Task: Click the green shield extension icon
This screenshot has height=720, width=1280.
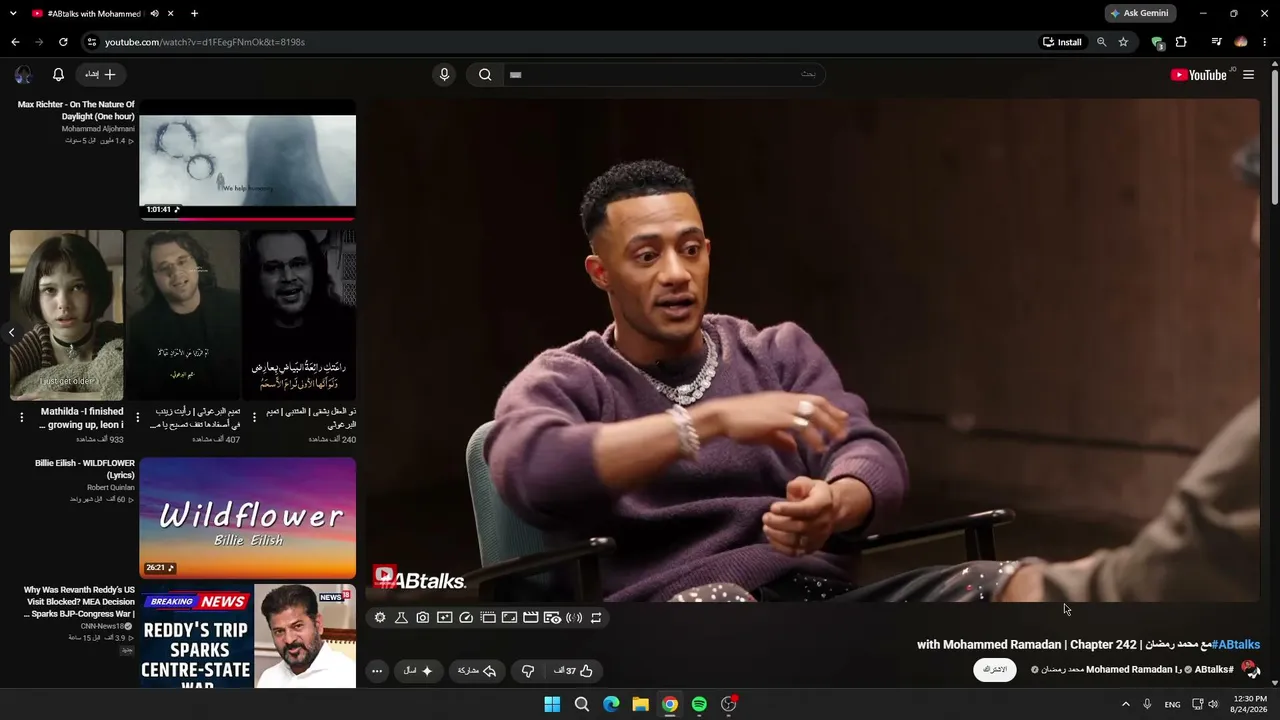Action: 1157,42
